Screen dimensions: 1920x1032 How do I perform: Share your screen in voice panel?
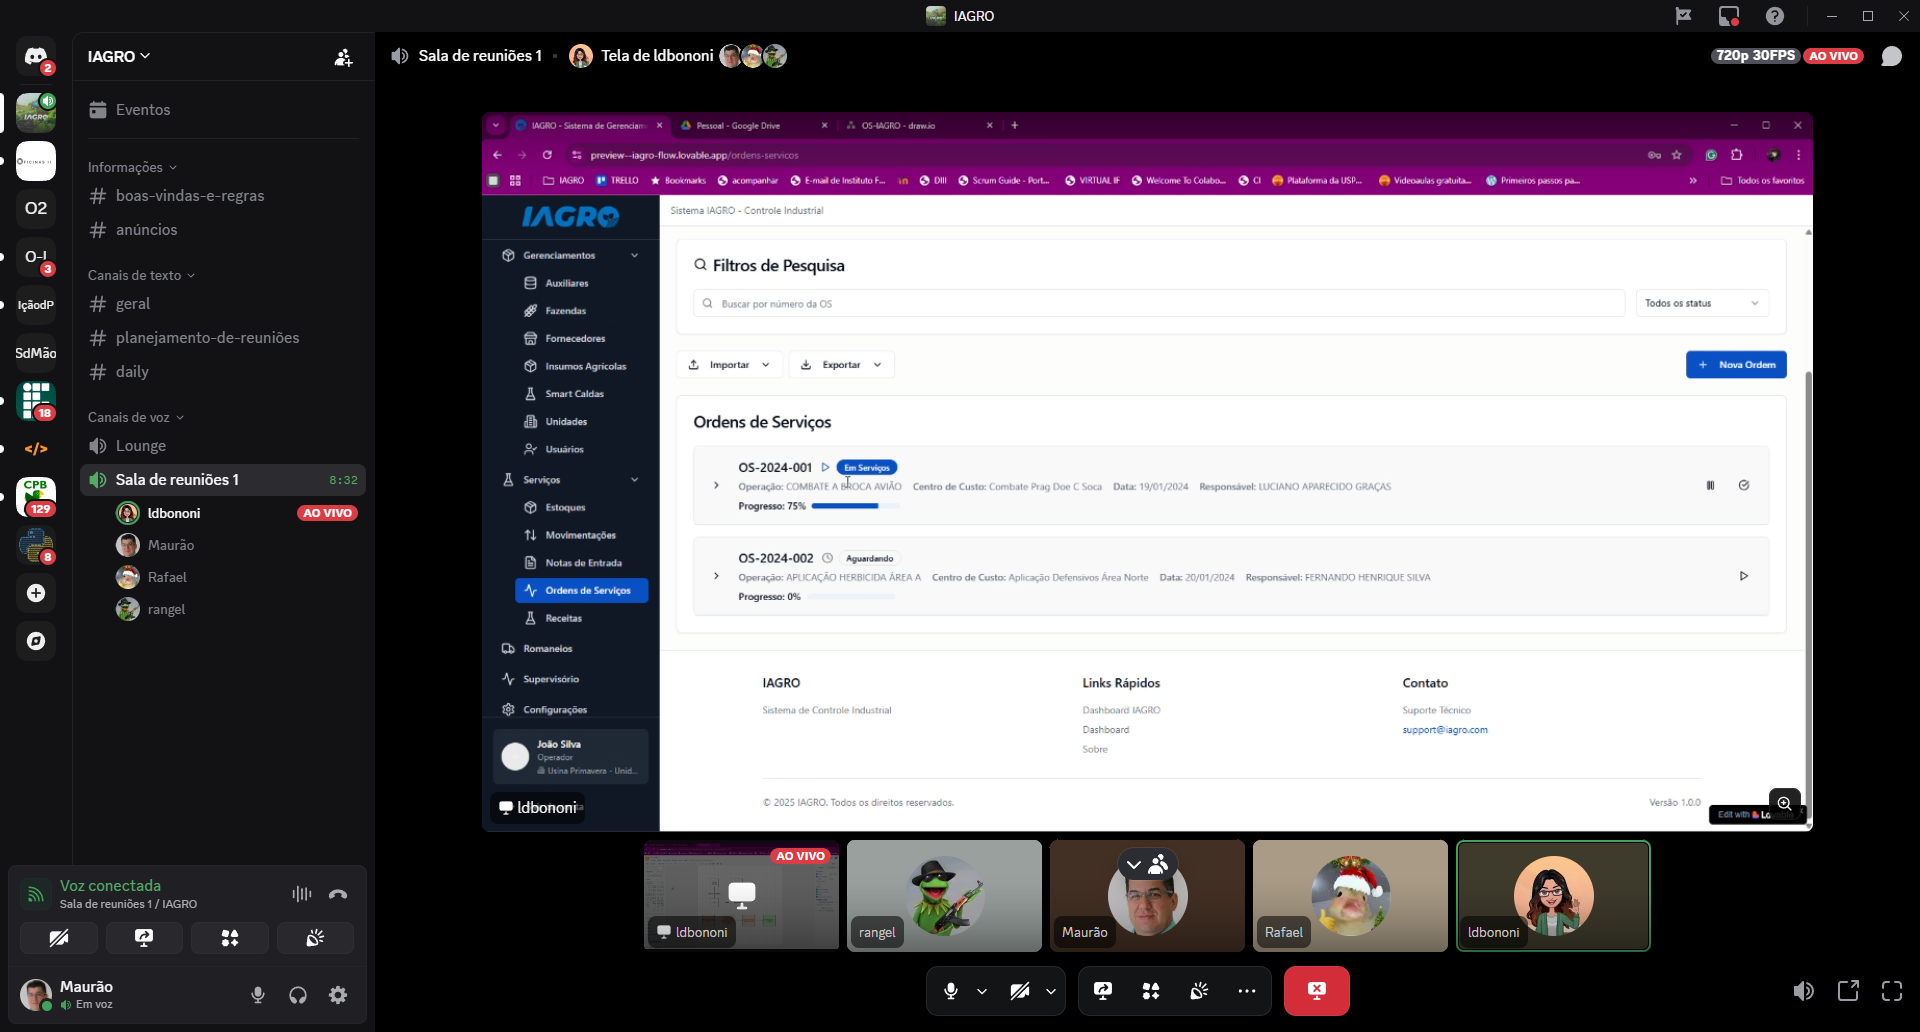tap(144, 938)
